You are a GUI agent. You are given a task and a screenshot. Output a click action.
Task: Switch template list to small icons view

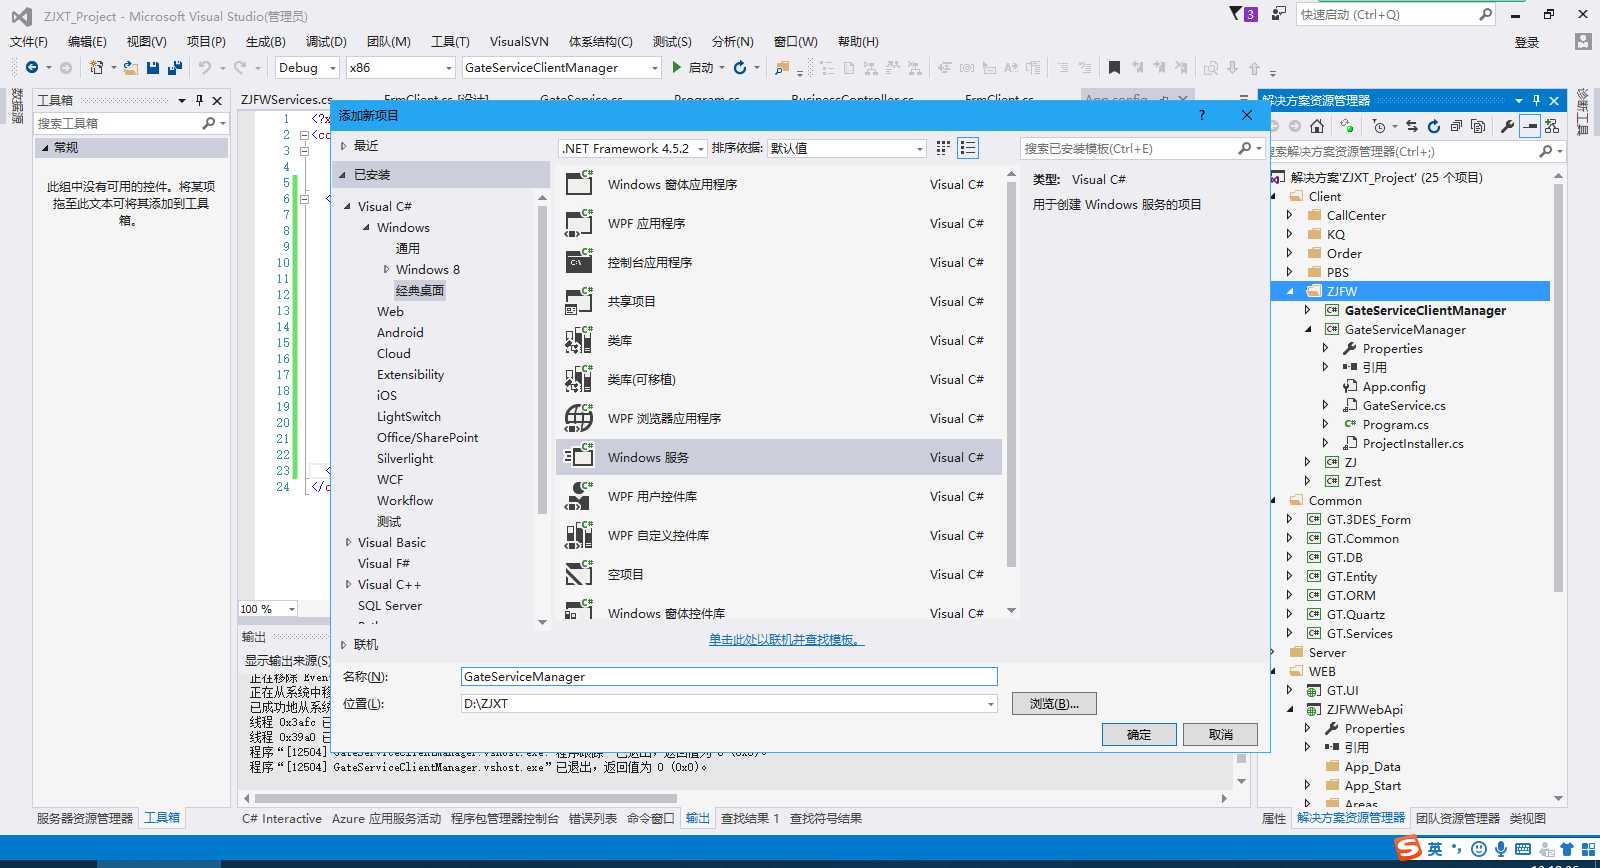[x=942, y=148]
